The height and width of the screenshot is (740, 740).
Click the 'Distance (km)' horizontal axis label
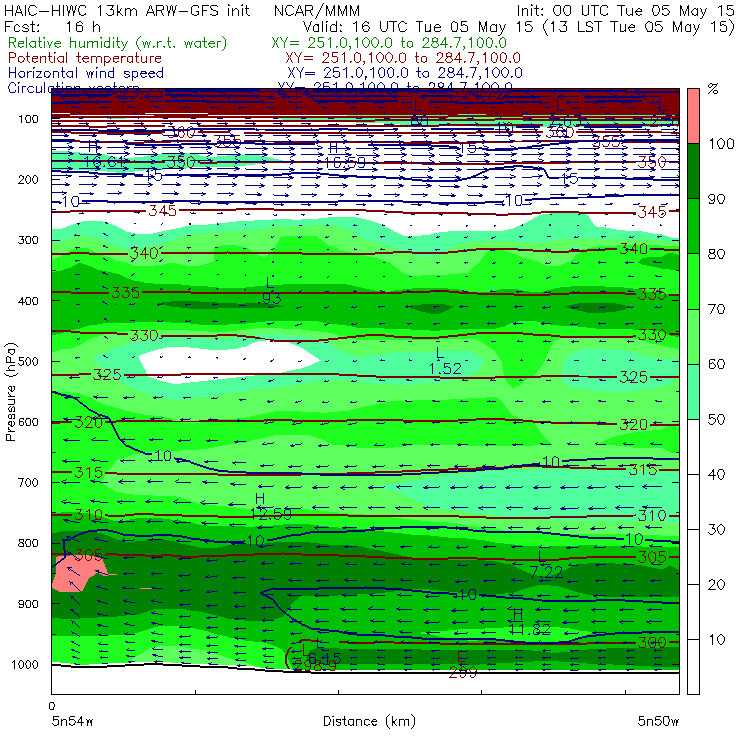[x=369, y=721]
